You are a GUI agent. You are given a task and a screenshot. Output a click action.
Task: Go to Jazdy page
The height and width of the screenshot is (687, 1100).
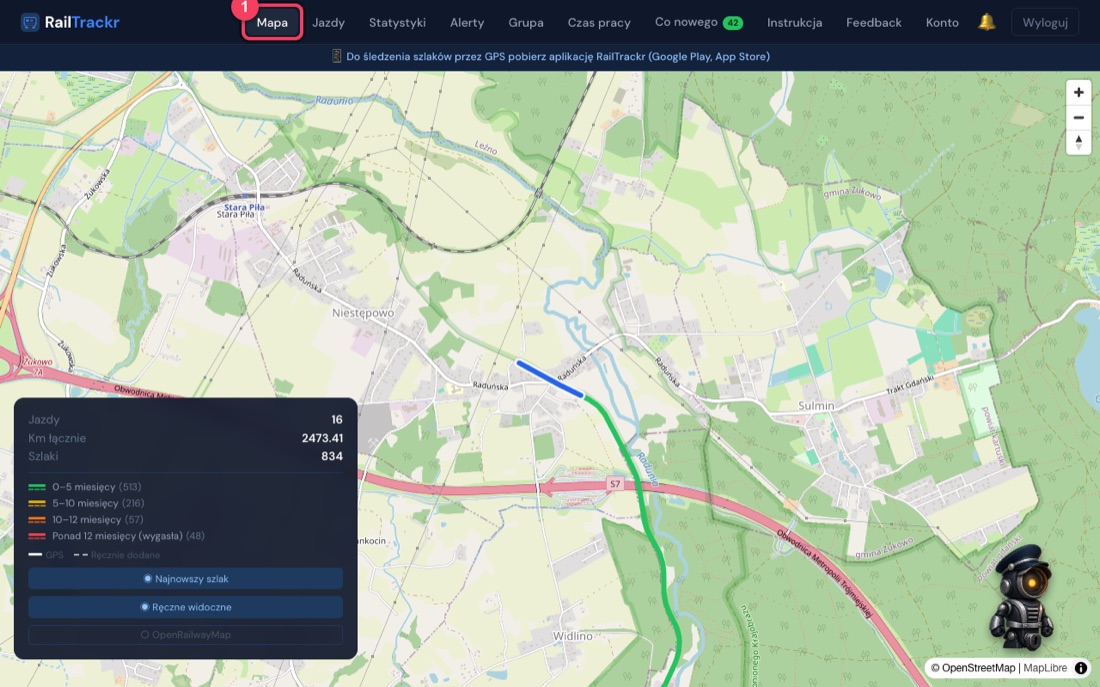(x=328, y=22)
